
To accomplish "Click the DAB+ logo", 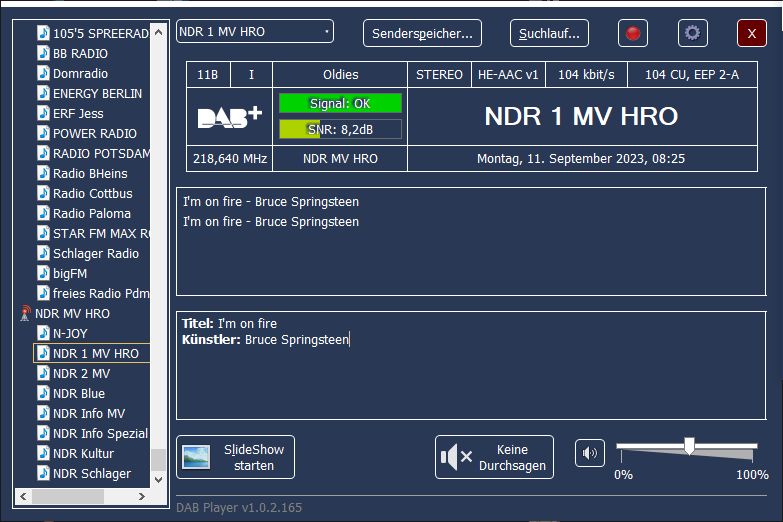I will tap(229, 117).
